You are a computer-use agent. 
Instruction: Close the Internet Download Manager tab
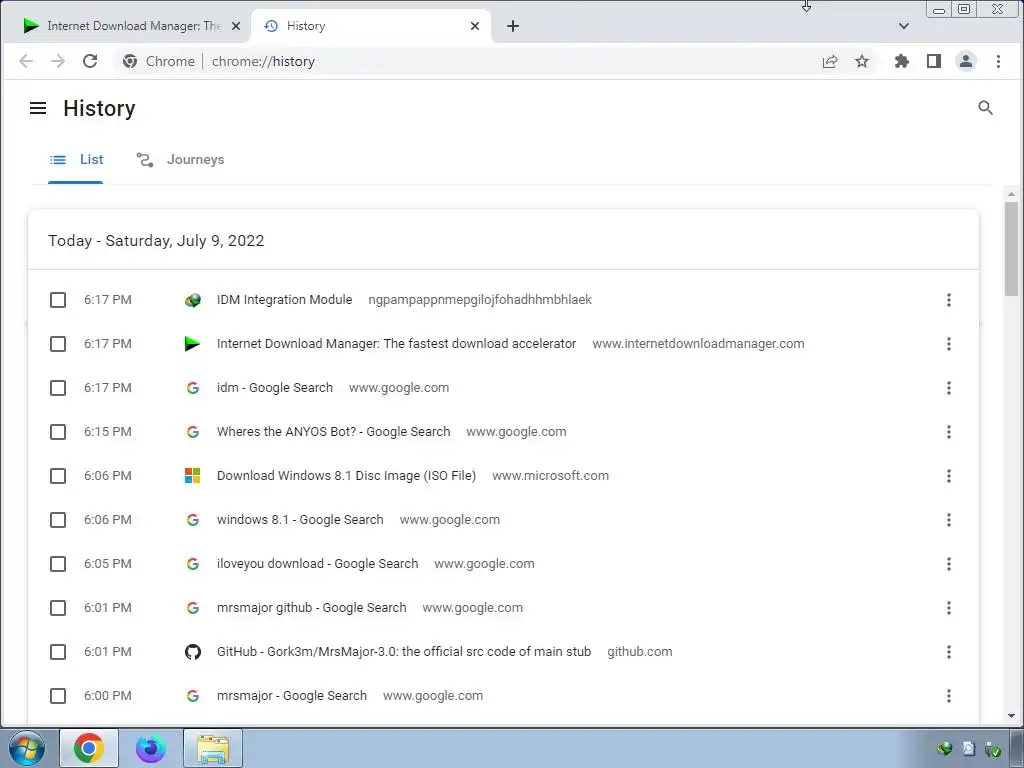pos(236,26)
